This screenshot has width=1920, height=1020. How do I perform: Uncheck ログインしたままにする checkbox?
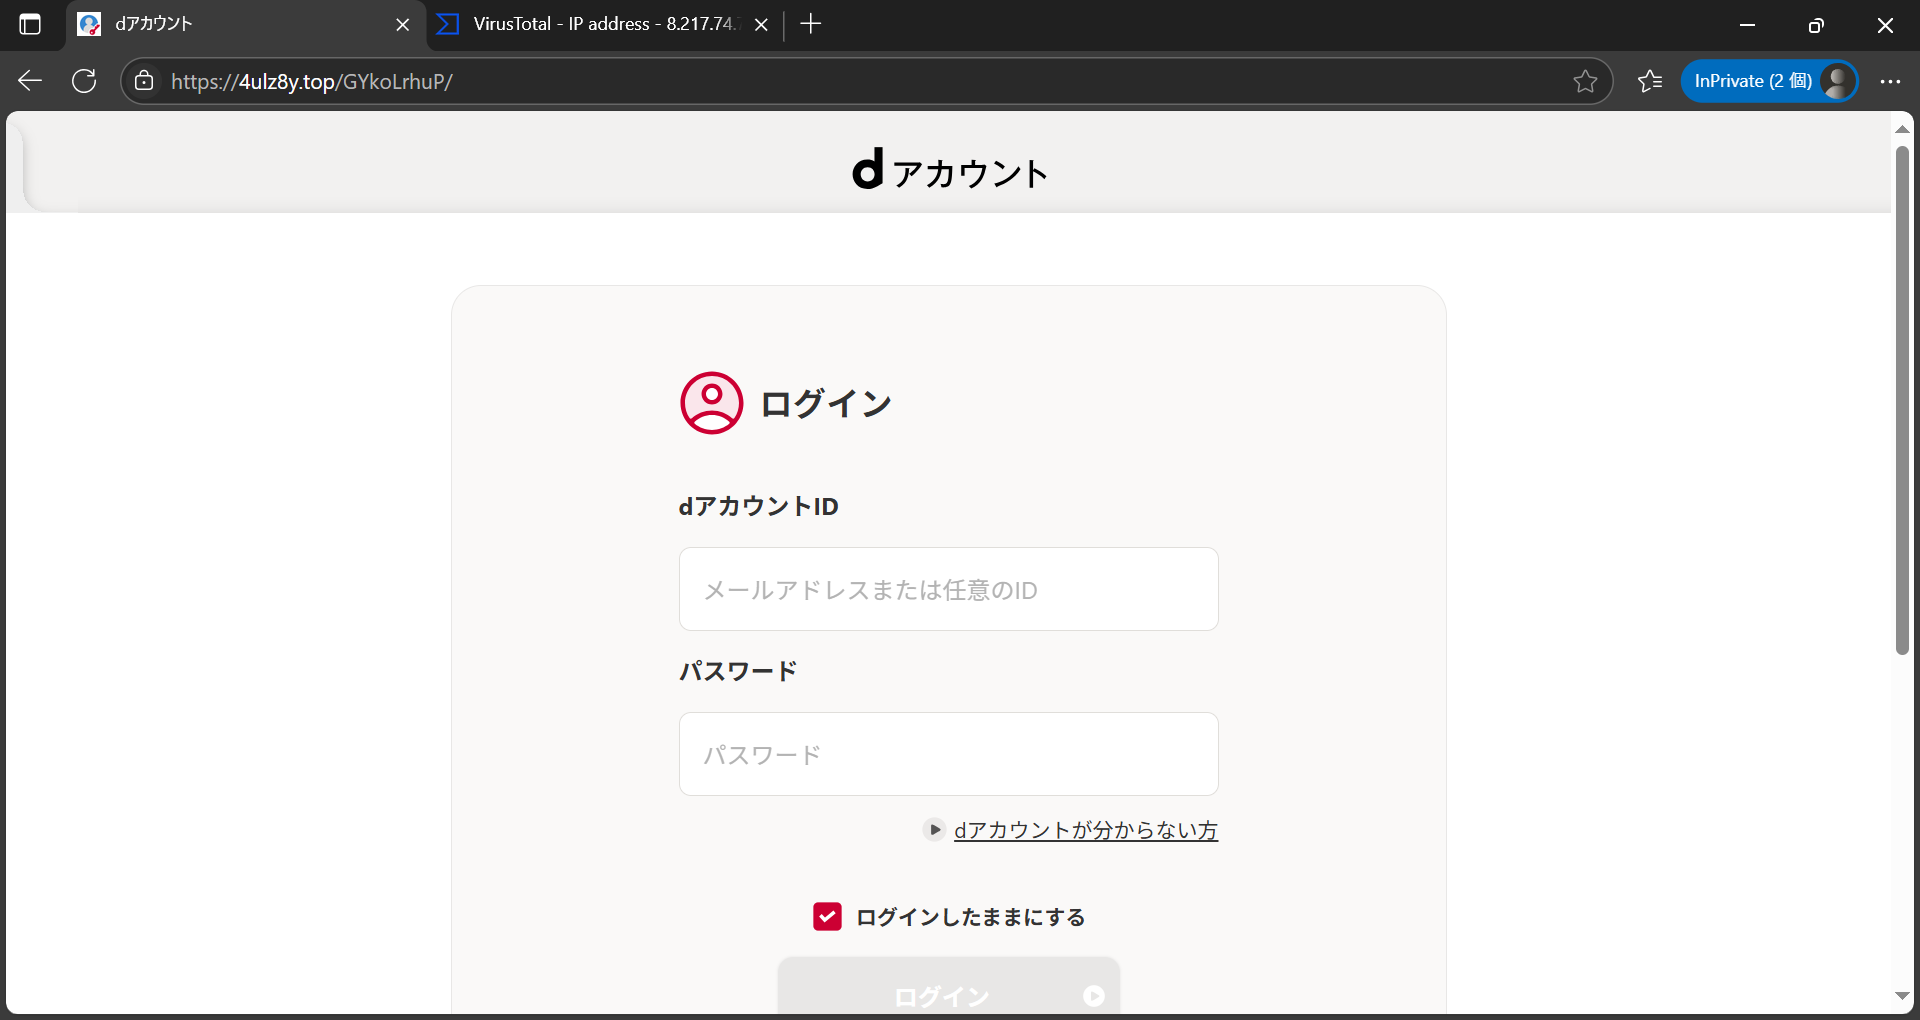827,916
